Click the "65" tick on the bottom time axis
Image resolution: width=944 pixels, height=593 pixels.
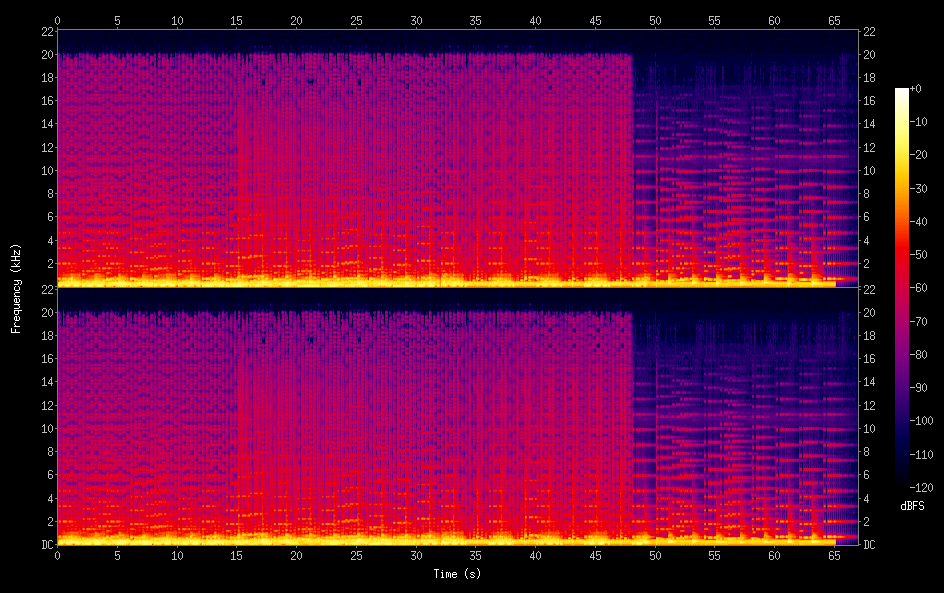coord(834,556)
